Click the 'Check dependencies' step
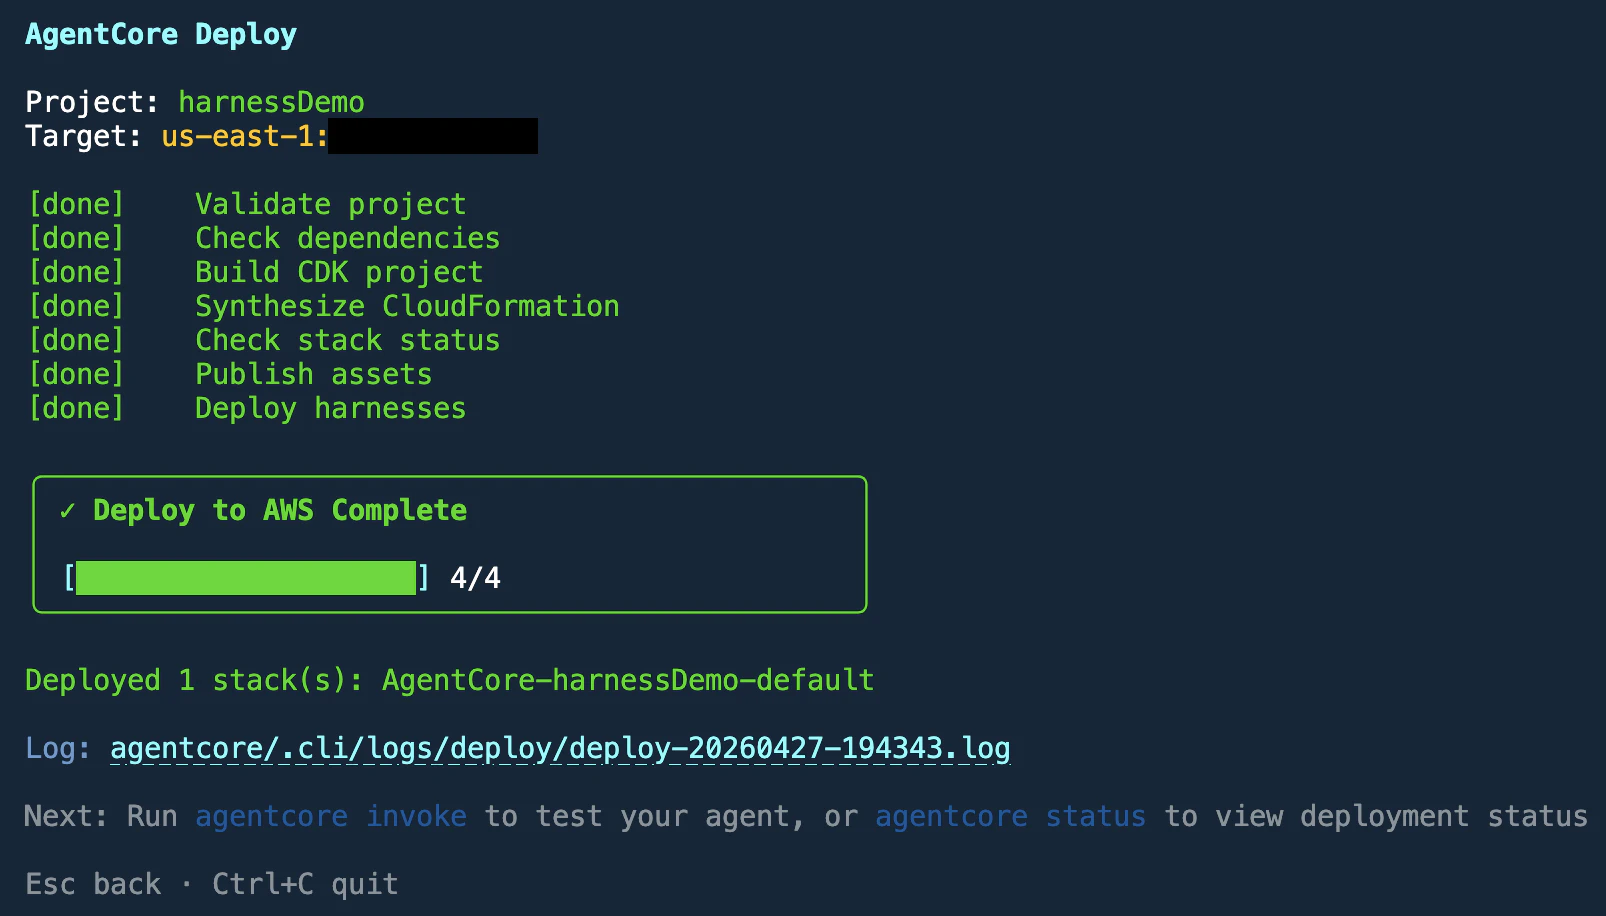Screen dimensions: 1606x916 348,238
